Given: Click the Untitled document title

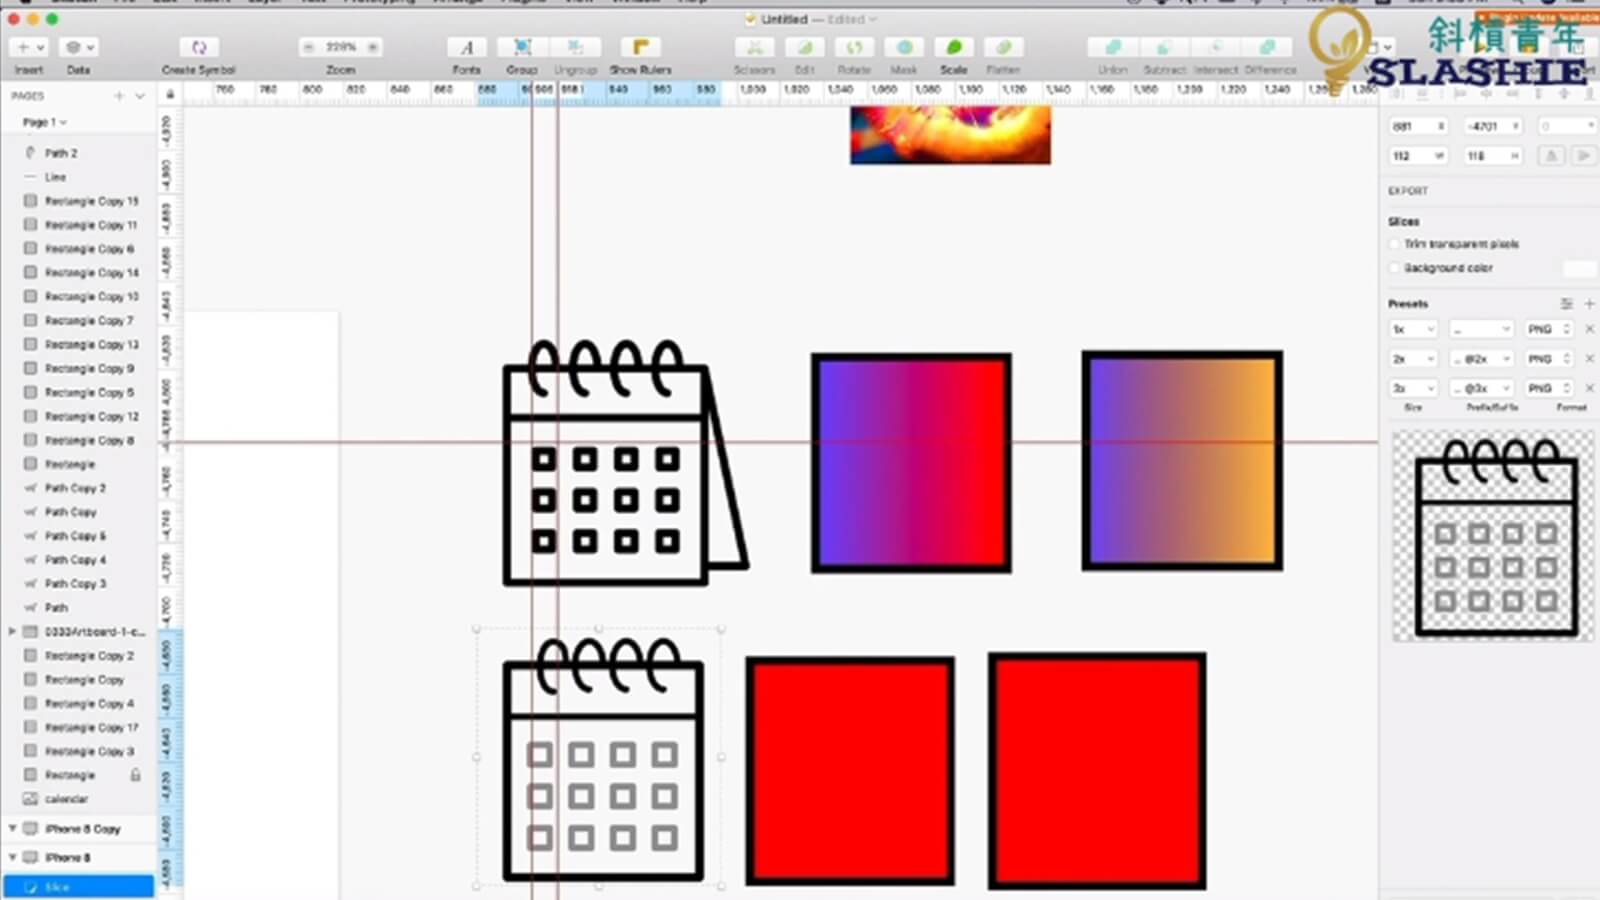Looking at the screenshot, I should [x=784, y=19].
